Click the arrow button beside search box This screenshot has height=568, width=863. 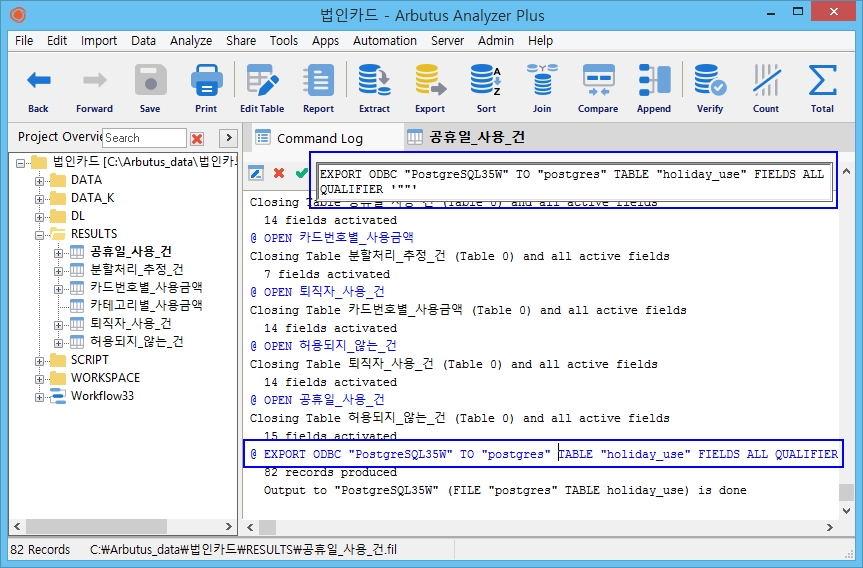pyautogui.click(x=228, y=138)
